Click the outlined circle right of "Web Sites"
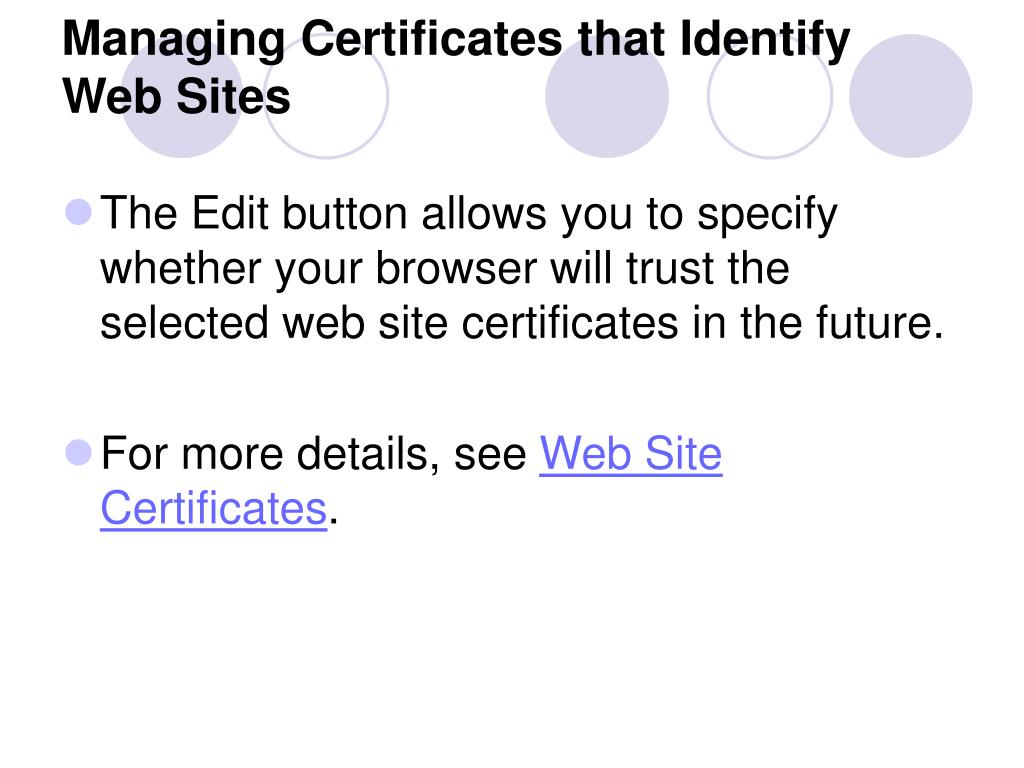 (326, 96)
